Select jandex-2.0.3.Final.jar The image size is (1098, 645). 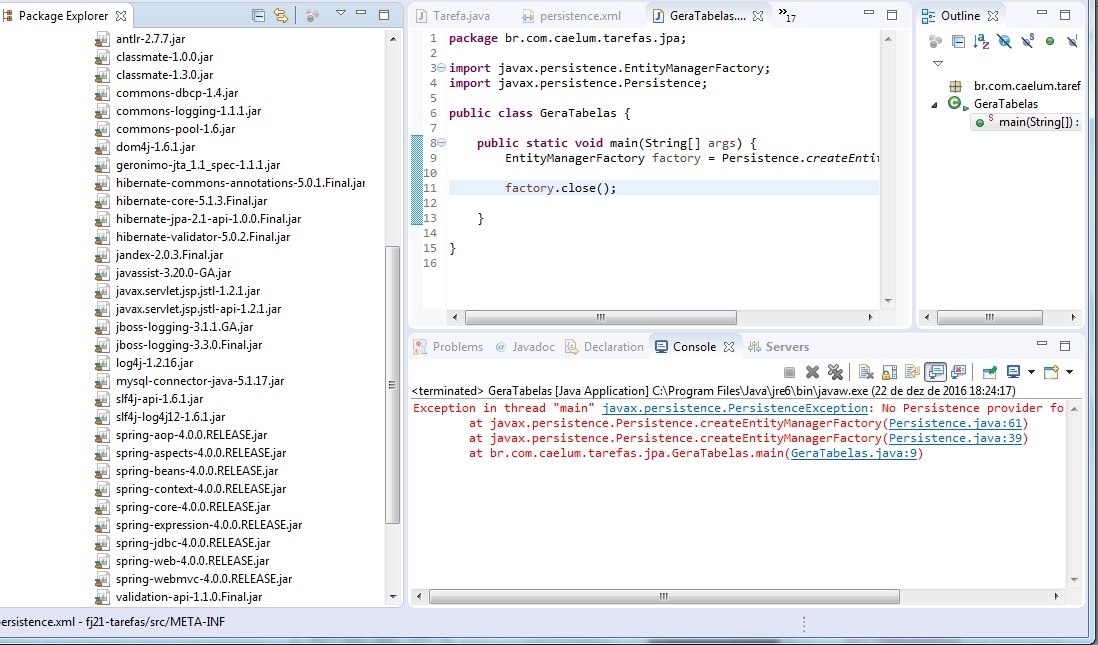[169, 255]
